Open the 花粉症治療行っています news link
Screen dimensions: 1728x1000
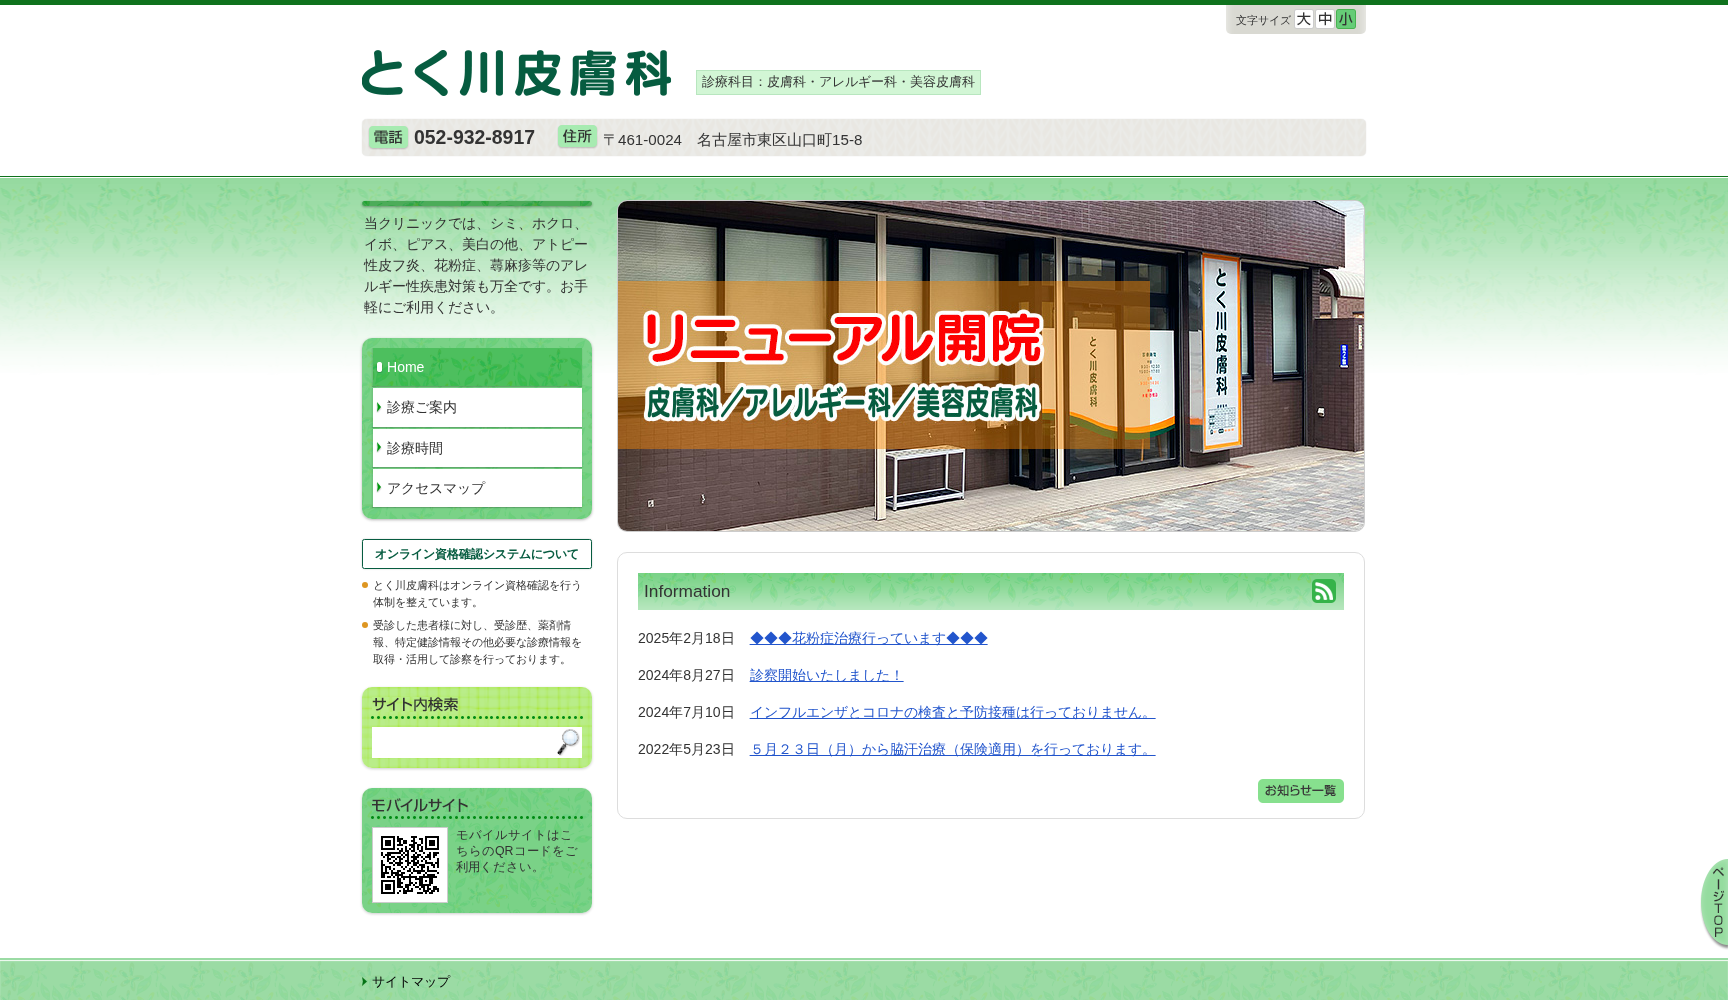click(868, 638)
